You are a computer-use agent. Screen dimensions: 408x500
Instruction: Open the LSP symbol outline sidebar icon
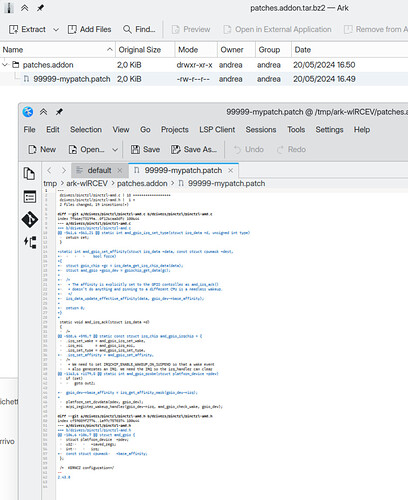(30, 242)
